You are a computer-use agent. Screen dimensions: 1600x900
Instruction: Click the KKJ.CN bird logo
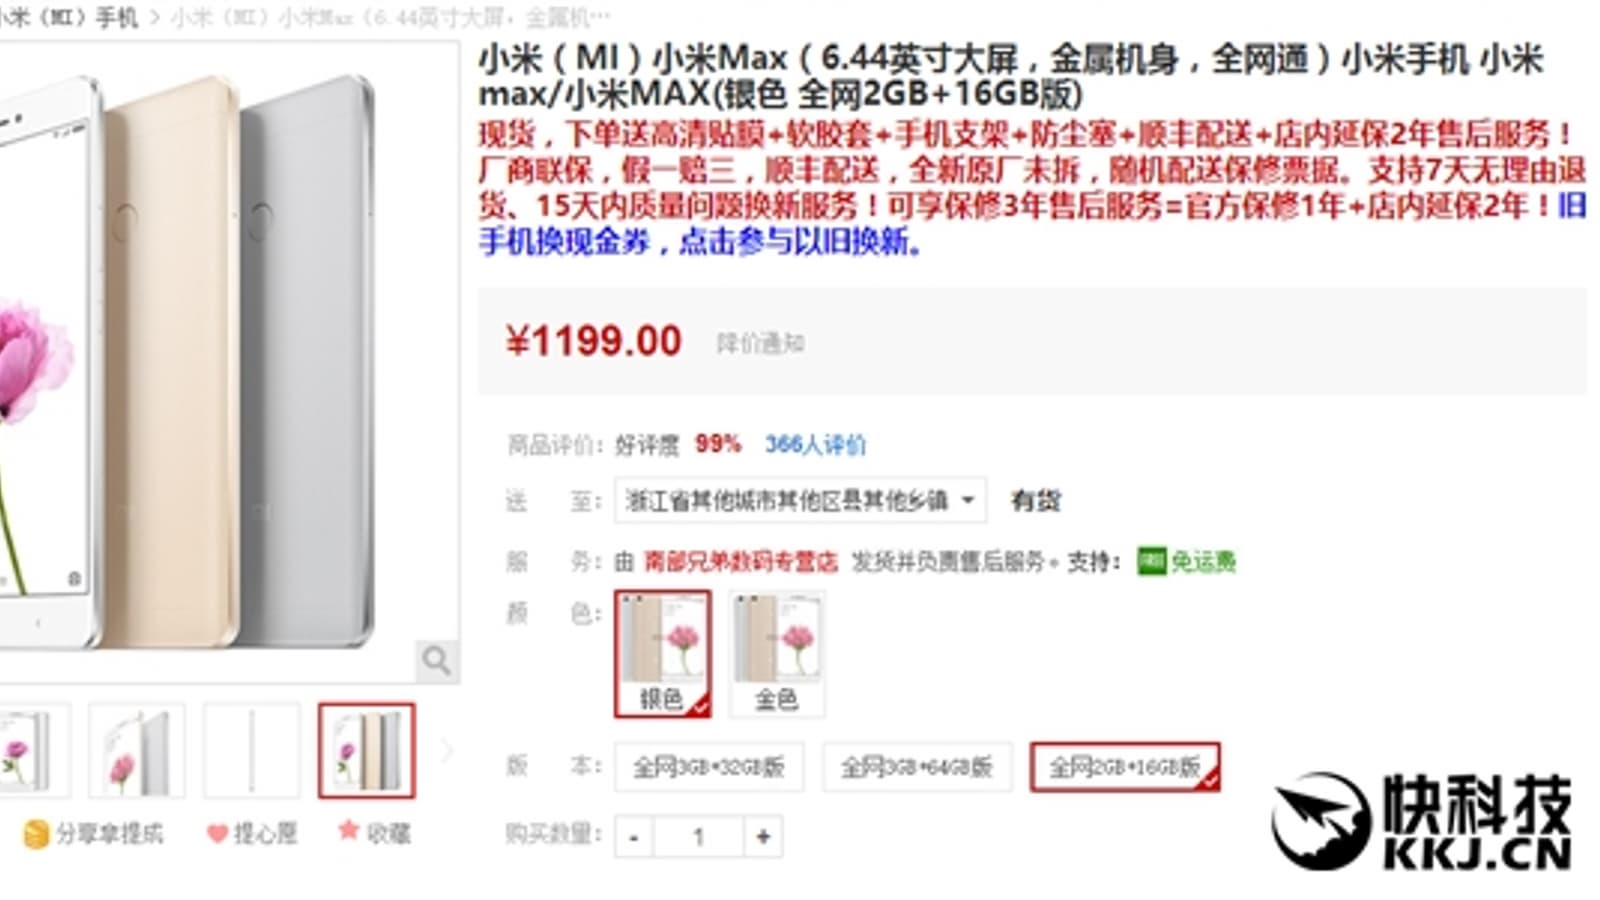(x=1321, y=820)
